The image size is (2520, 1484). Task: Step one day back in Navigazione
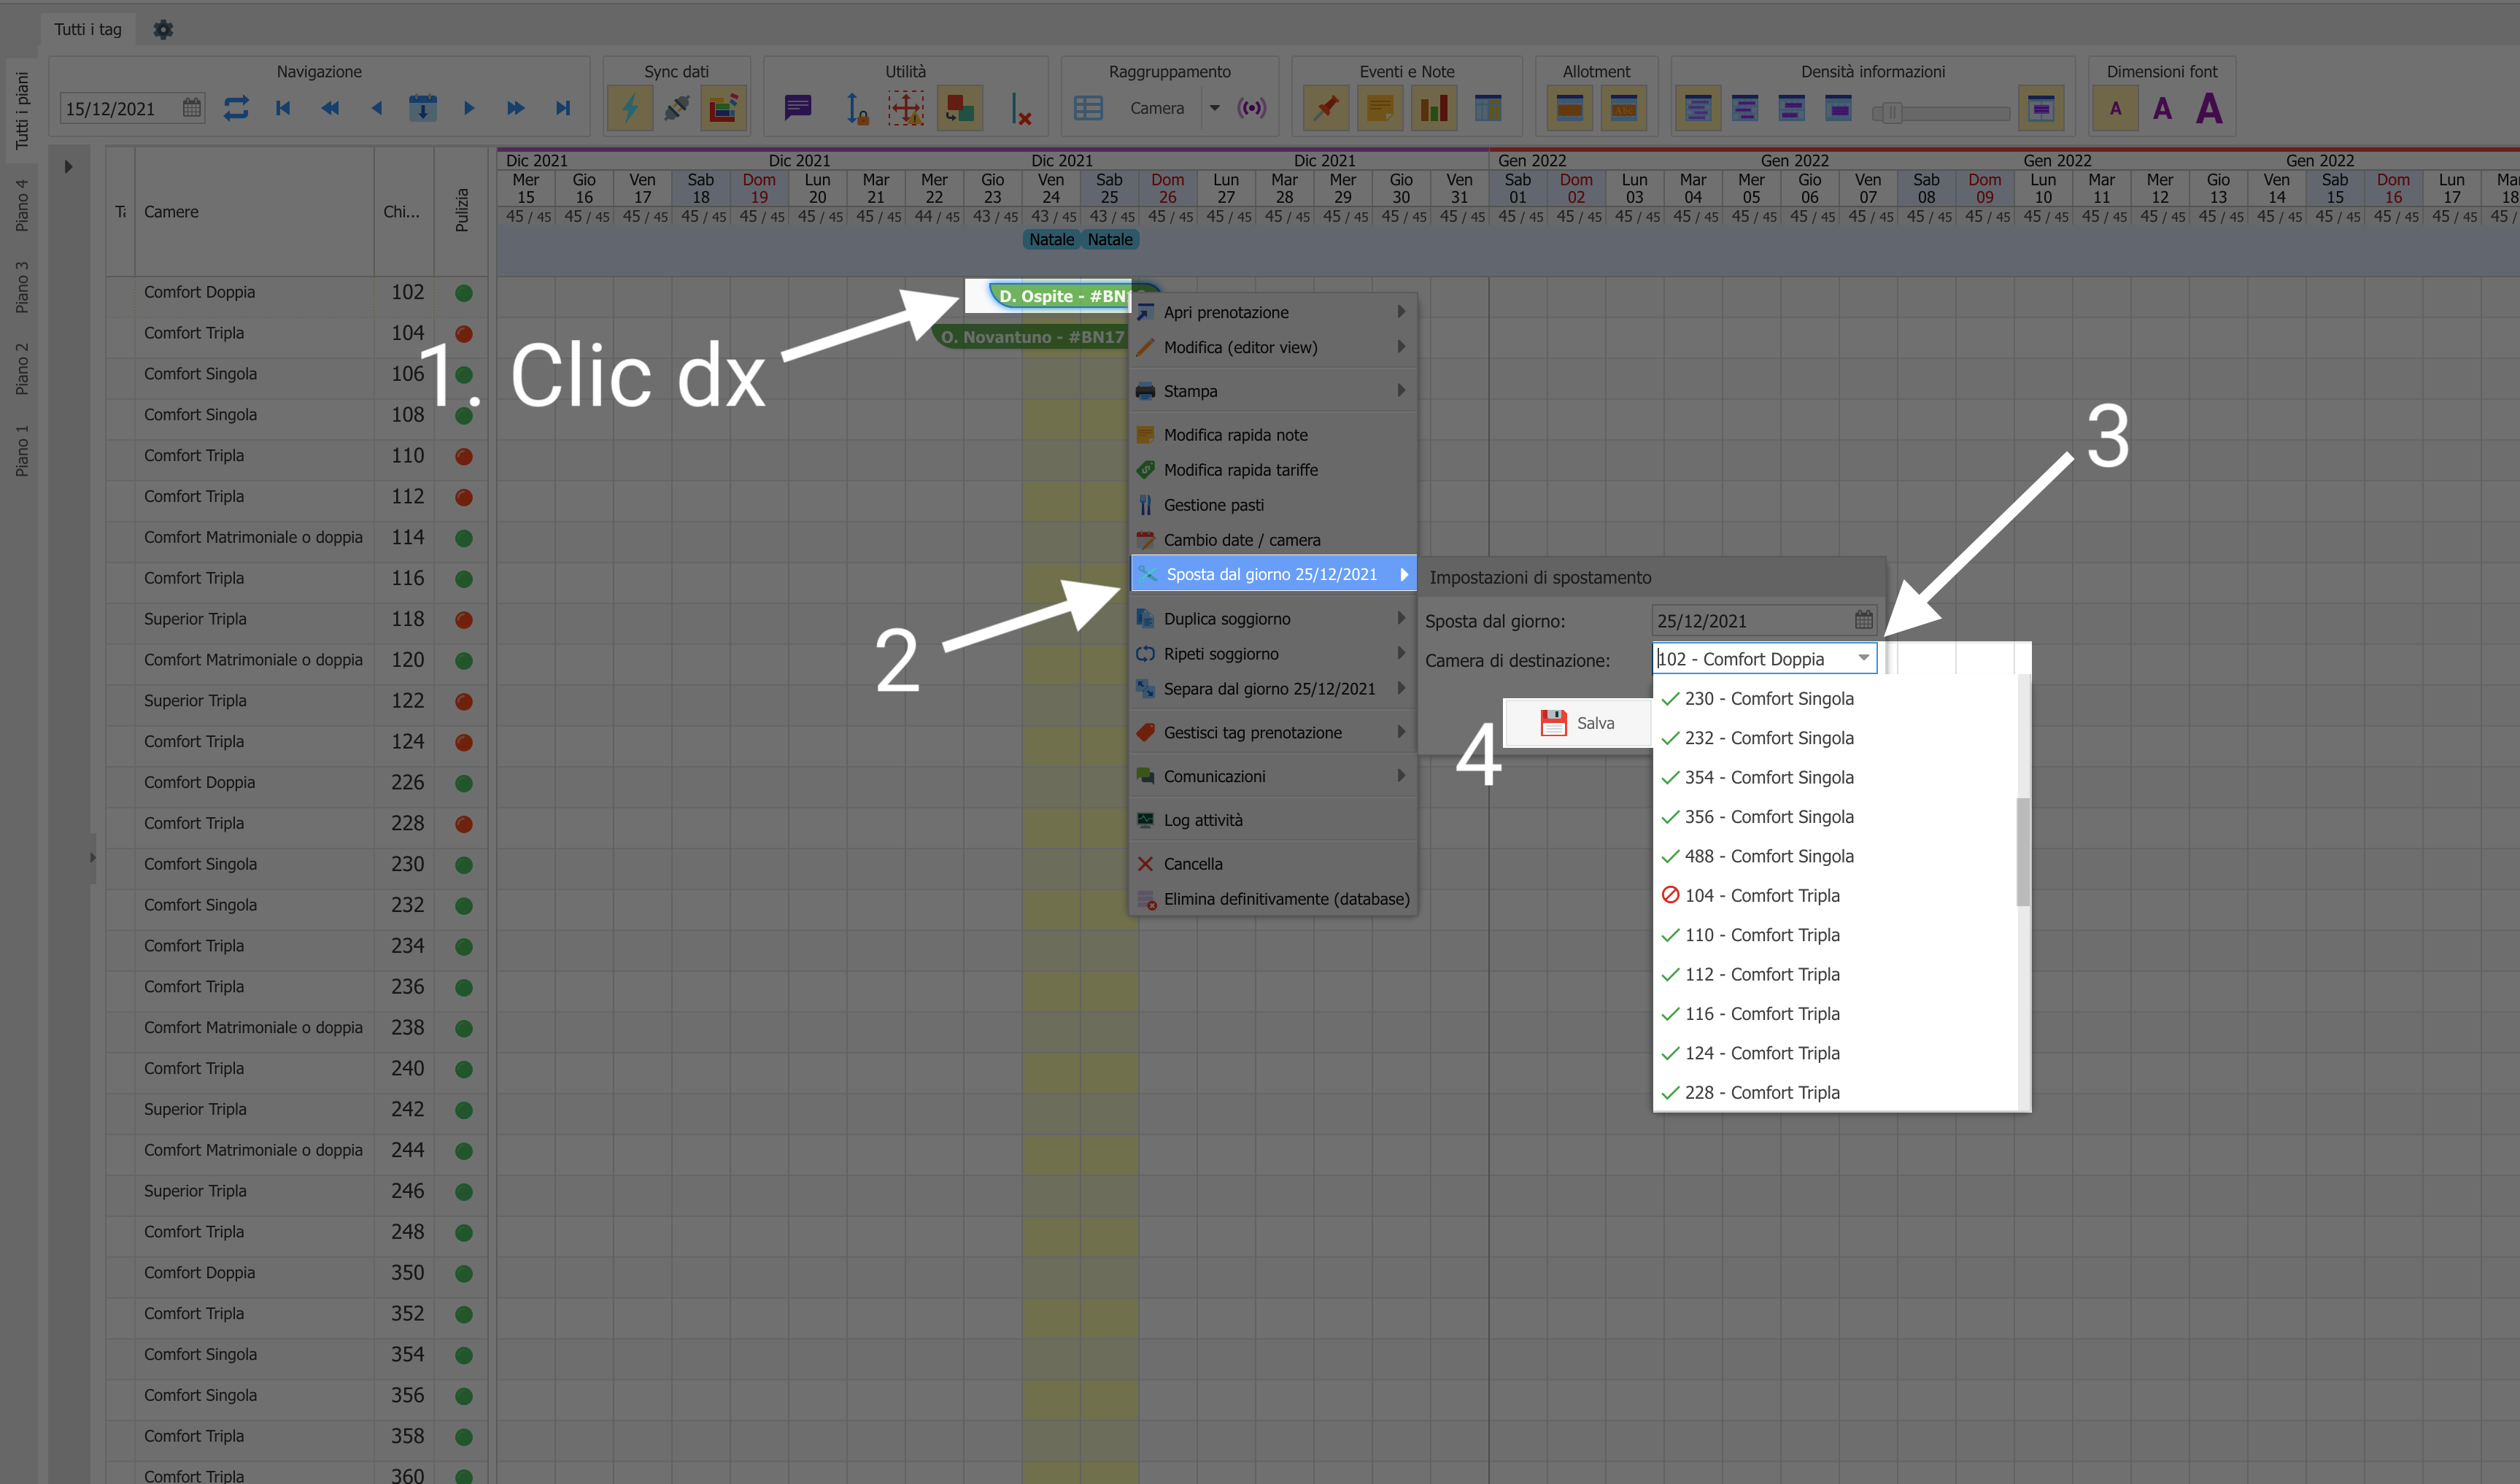pos(376,108)
